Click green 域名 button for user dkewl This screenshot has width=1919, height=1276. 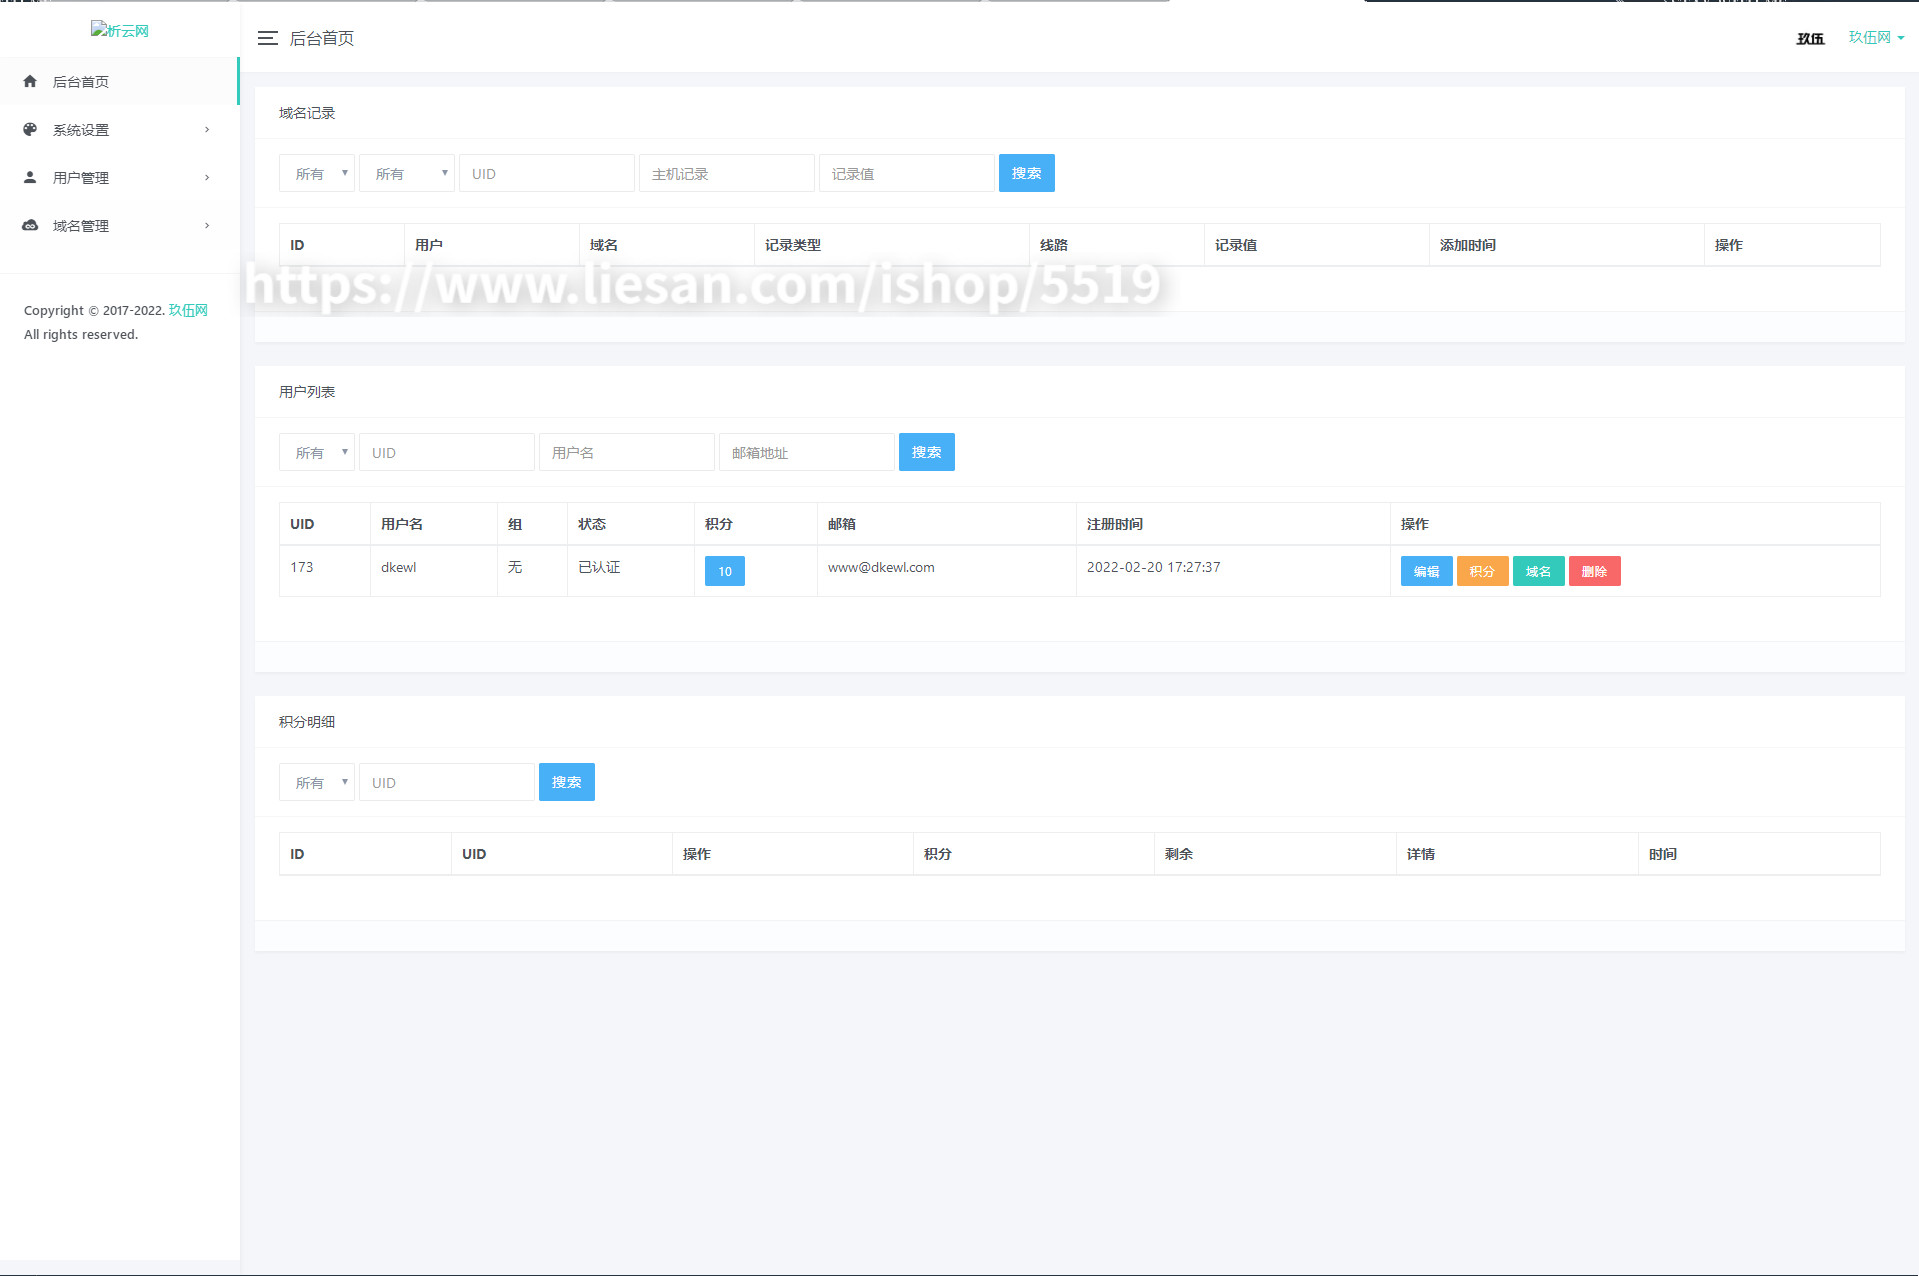tap(1539, 571)
